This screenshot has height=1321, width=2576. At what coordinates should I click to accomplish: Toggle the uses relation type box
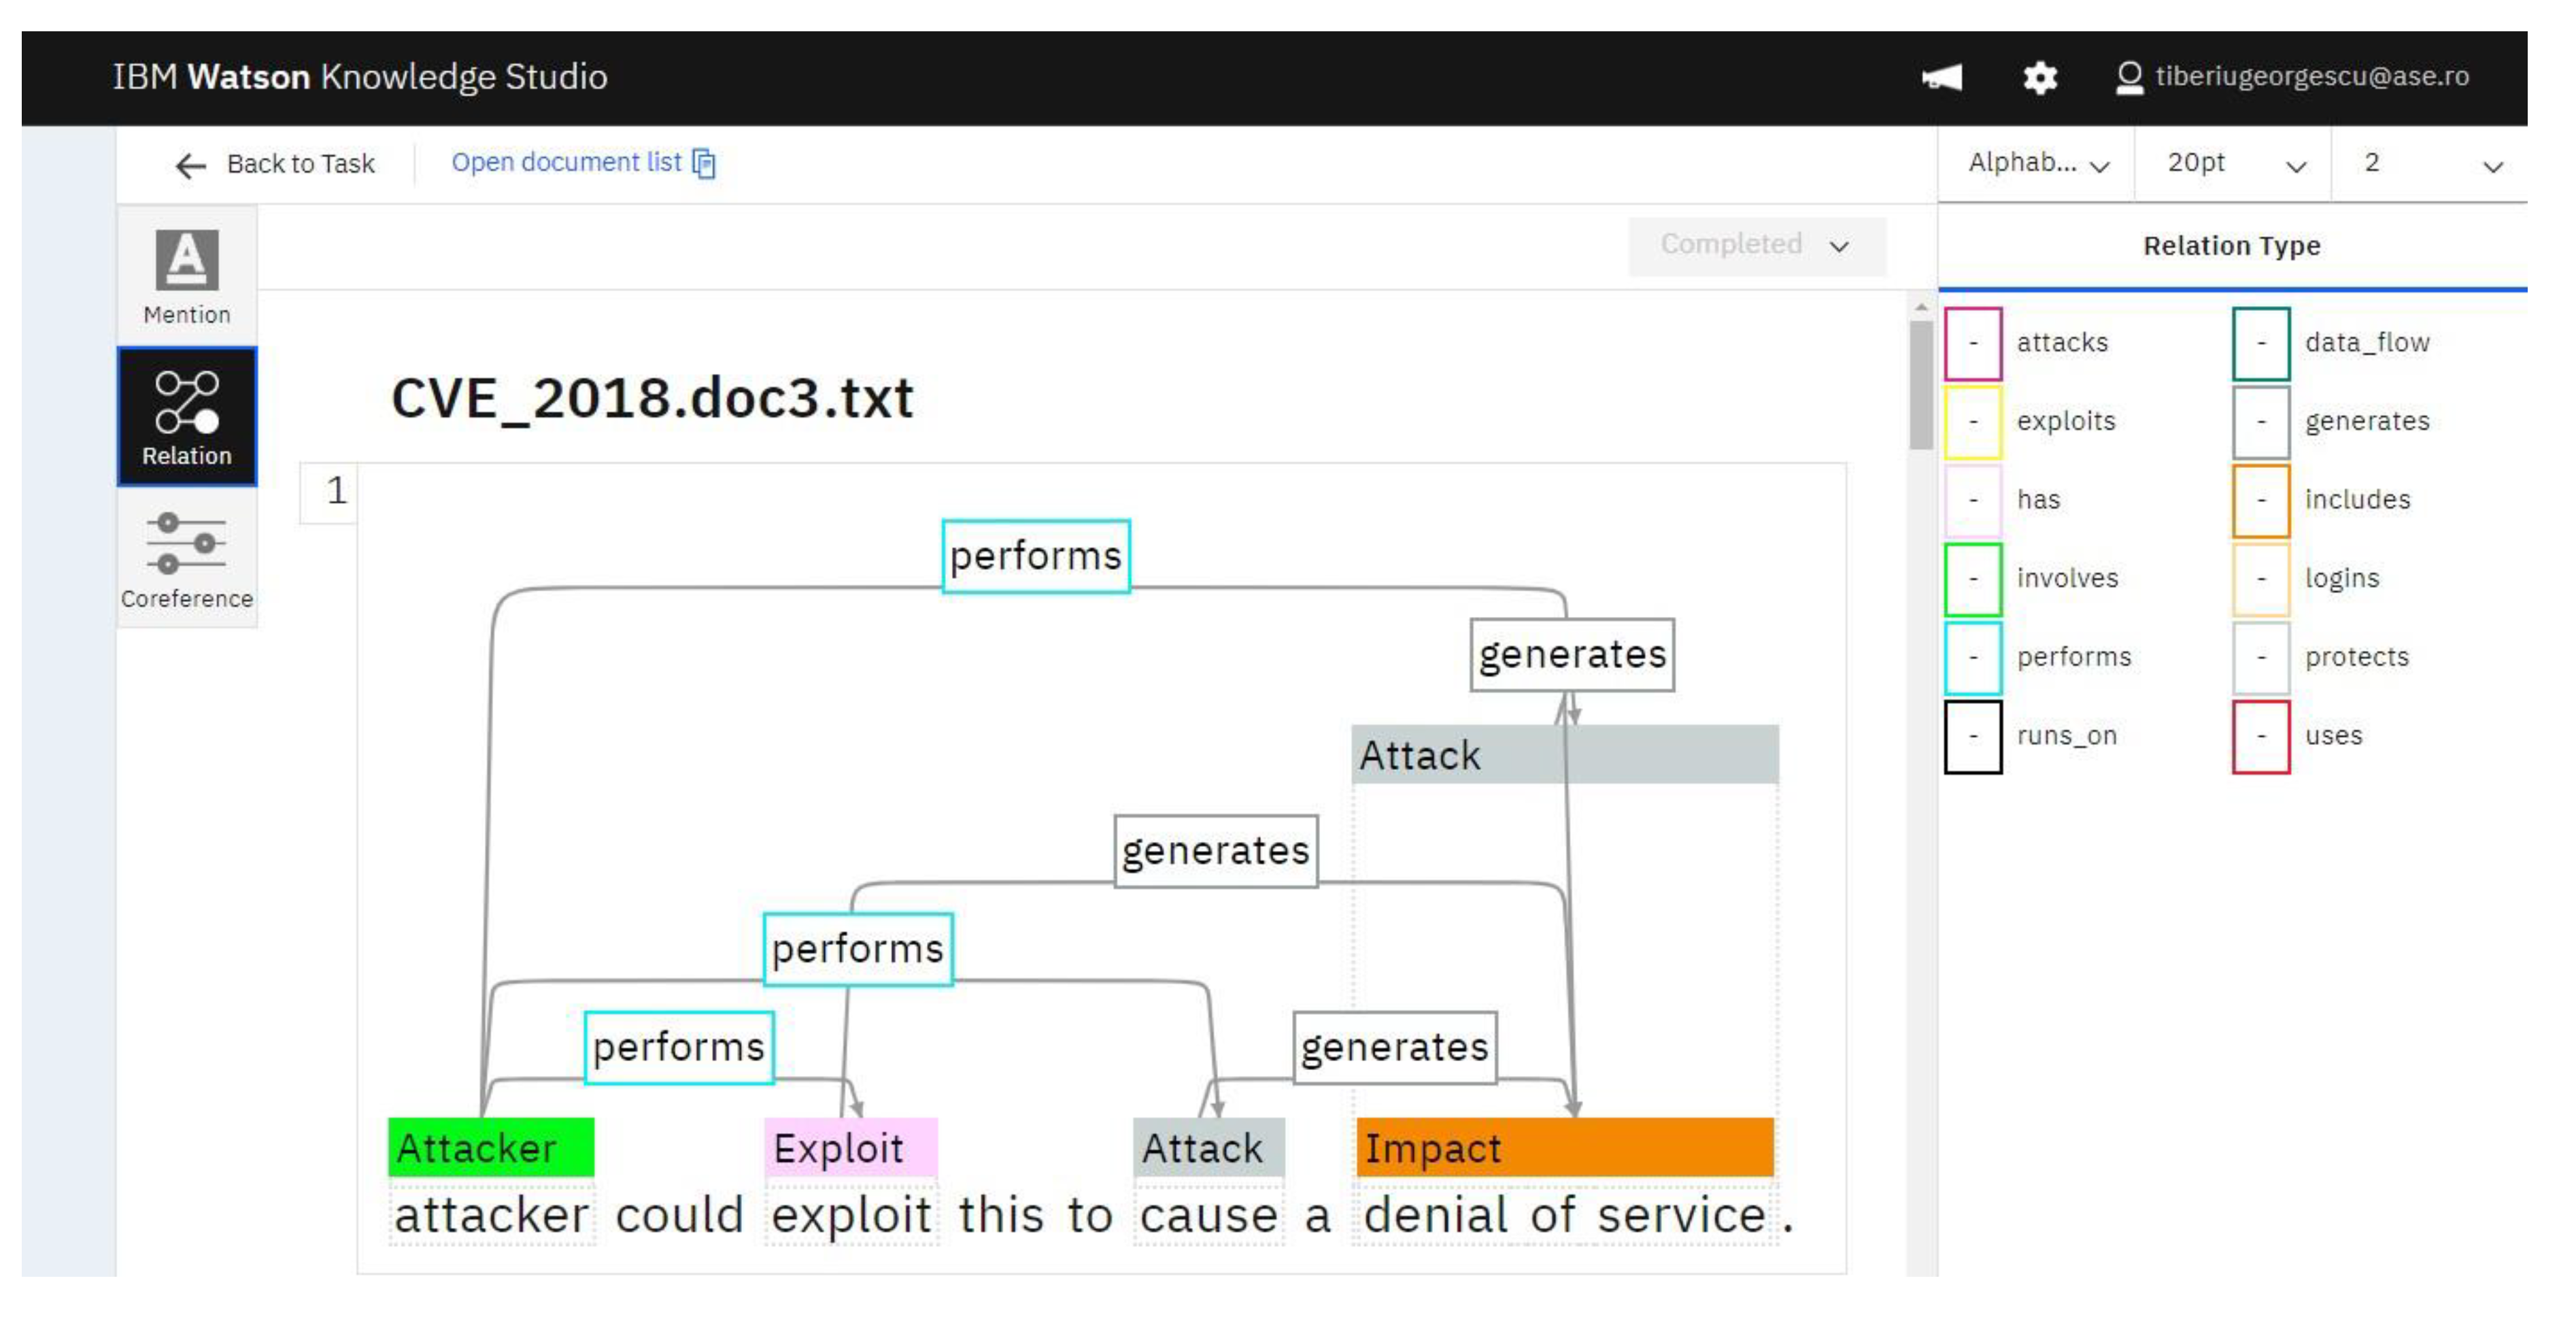tap(2261, 736)
